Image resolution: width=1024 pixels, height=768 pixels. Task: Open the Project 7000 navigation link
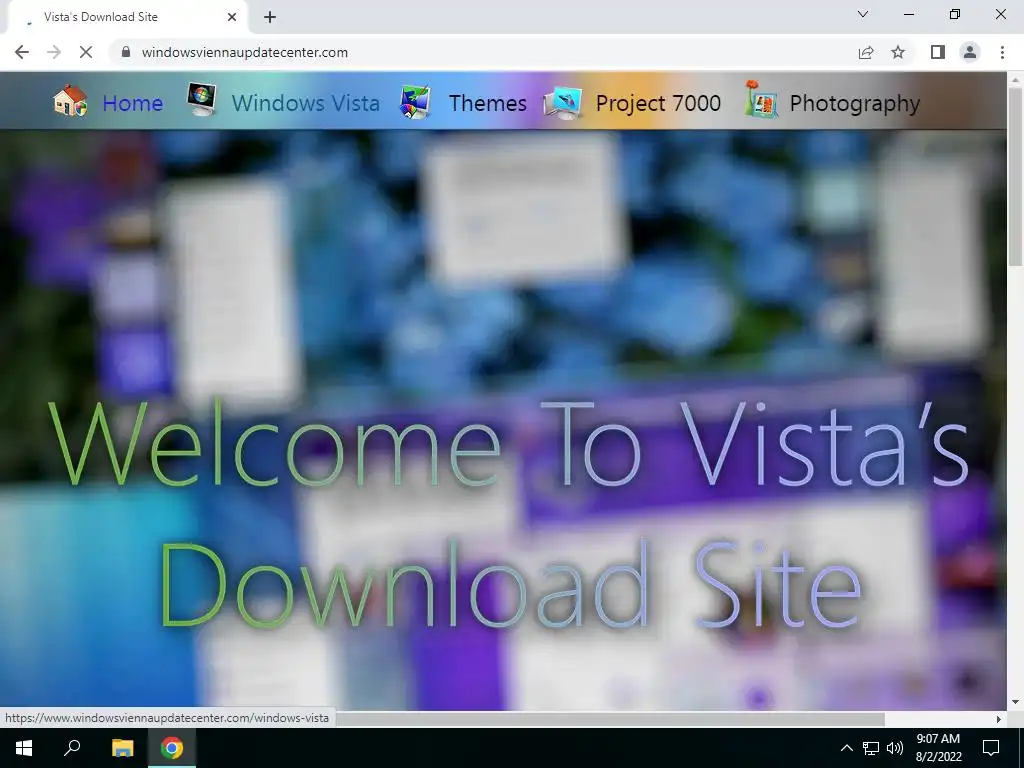point(658,103)
